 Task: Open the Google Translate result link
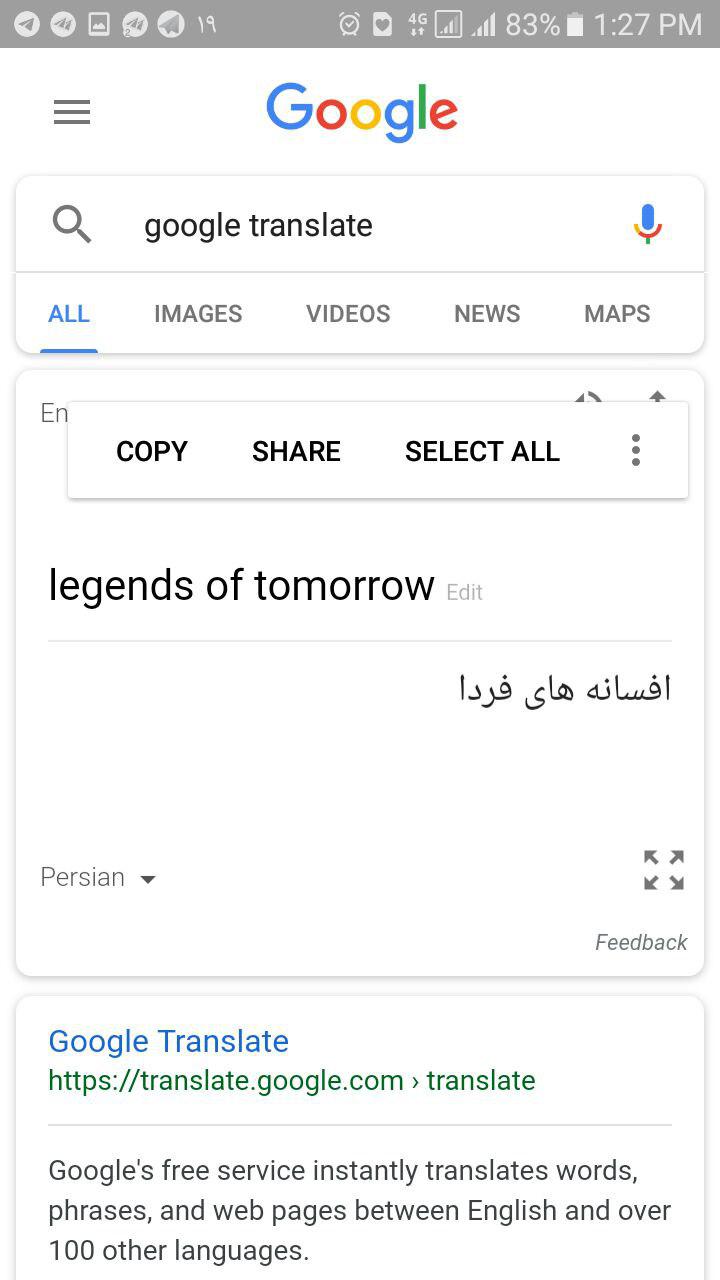(168, 1041)
